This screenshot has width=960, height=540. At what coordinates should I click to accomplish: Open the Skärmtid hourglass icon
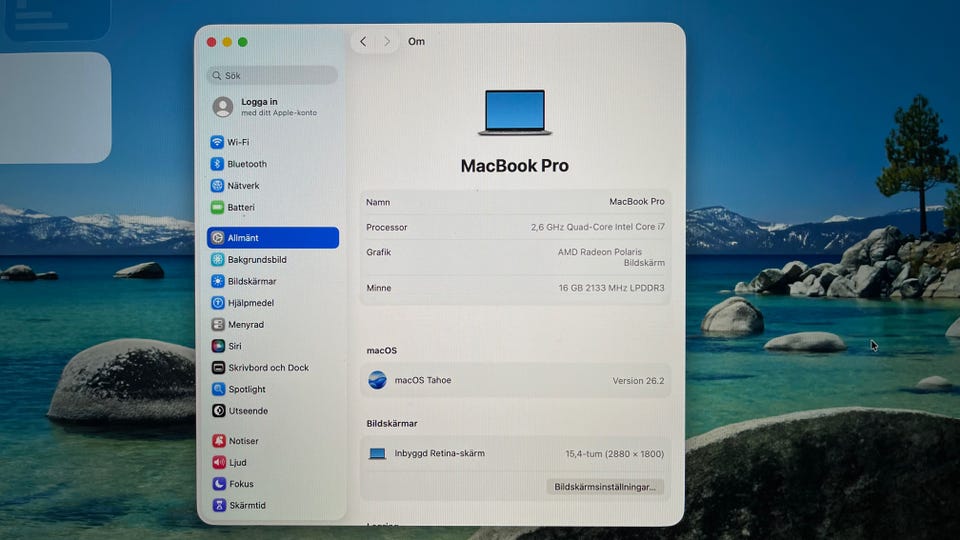tap(219, 505)
